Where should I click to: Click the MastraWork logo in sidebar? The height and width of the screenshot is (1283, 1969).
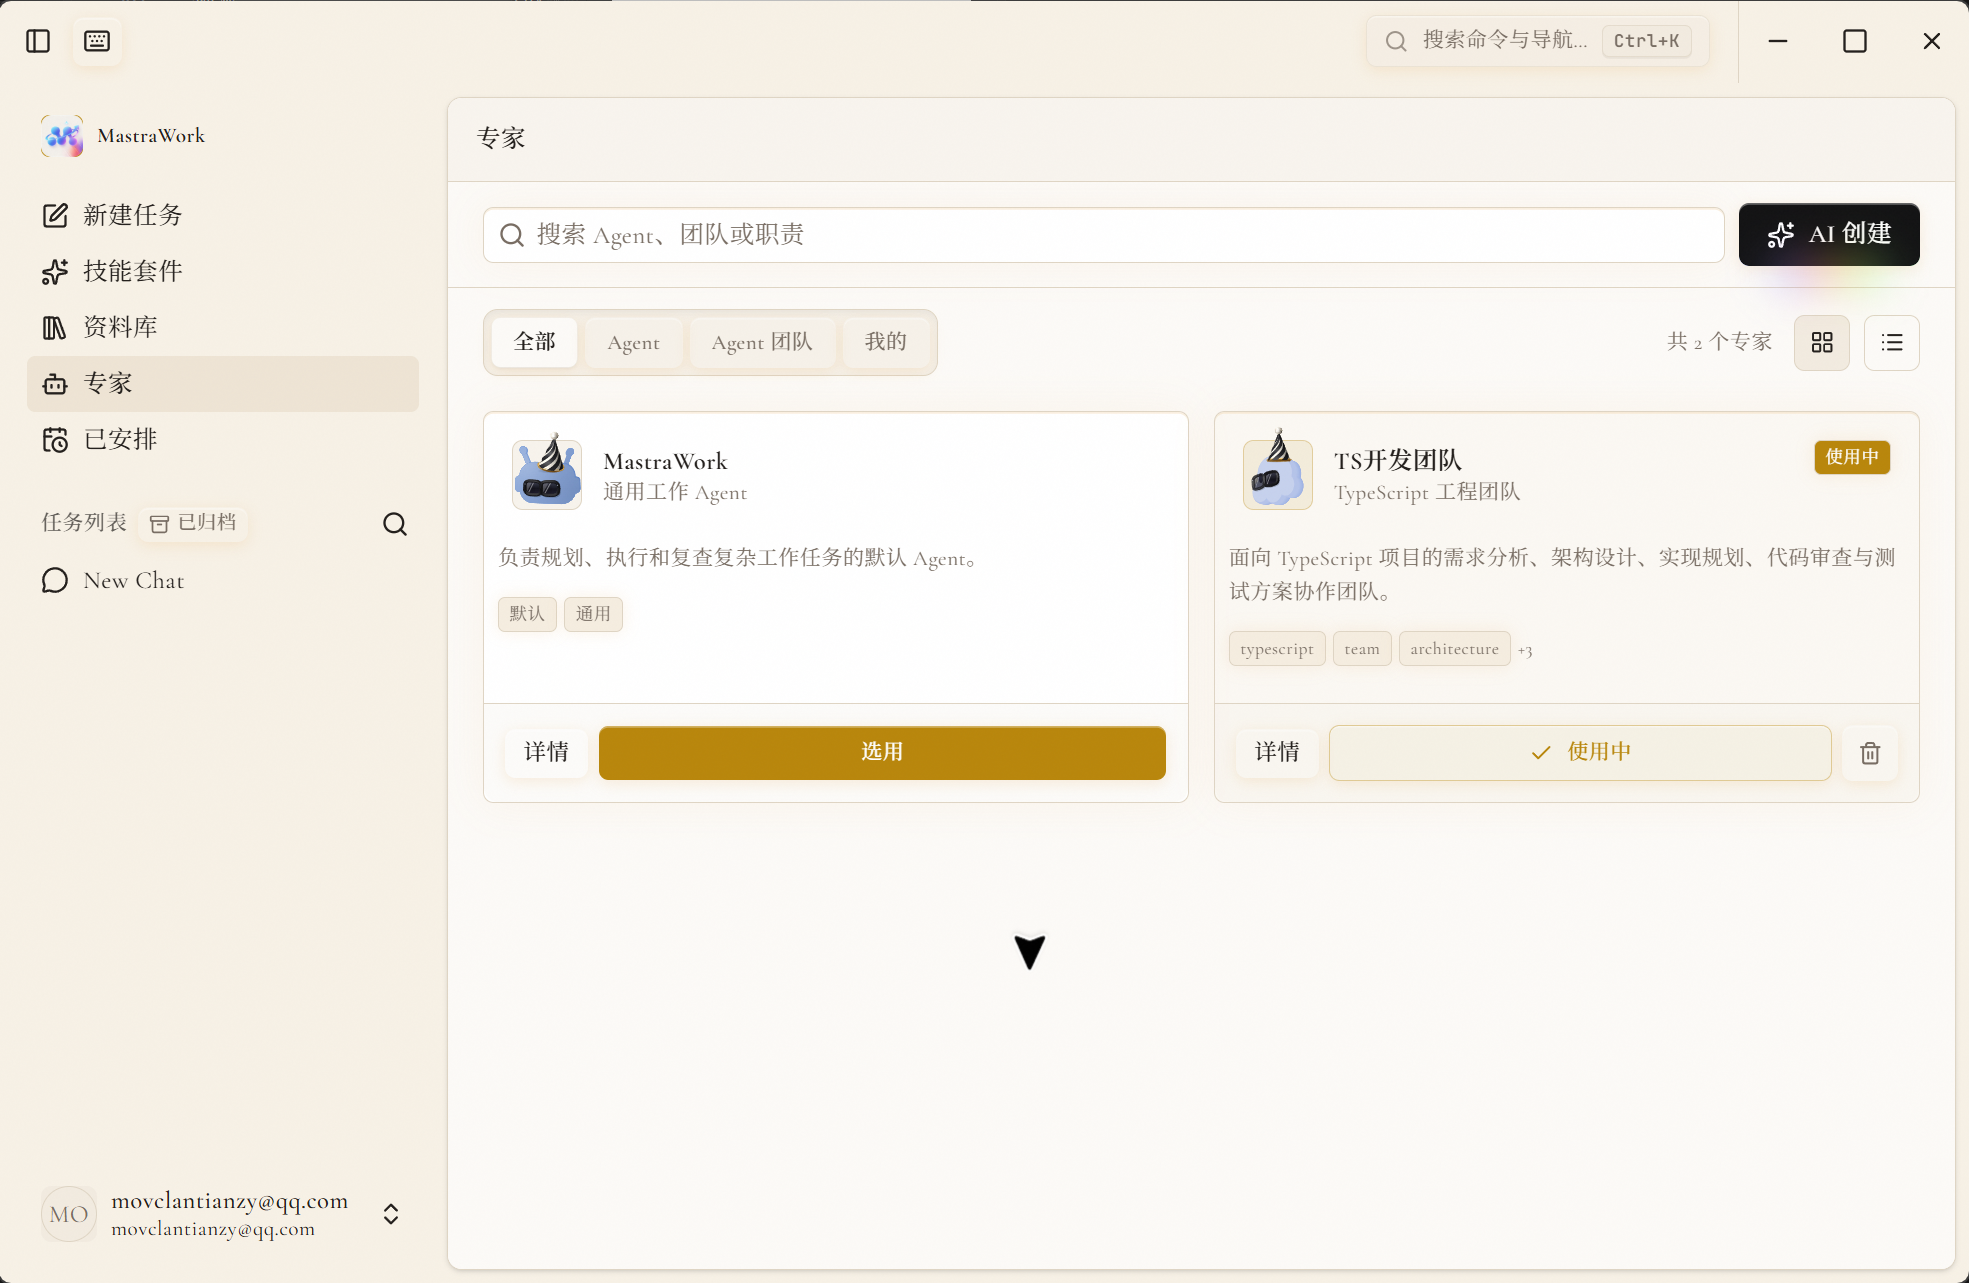pyautogui.click(x=62, y=136)
